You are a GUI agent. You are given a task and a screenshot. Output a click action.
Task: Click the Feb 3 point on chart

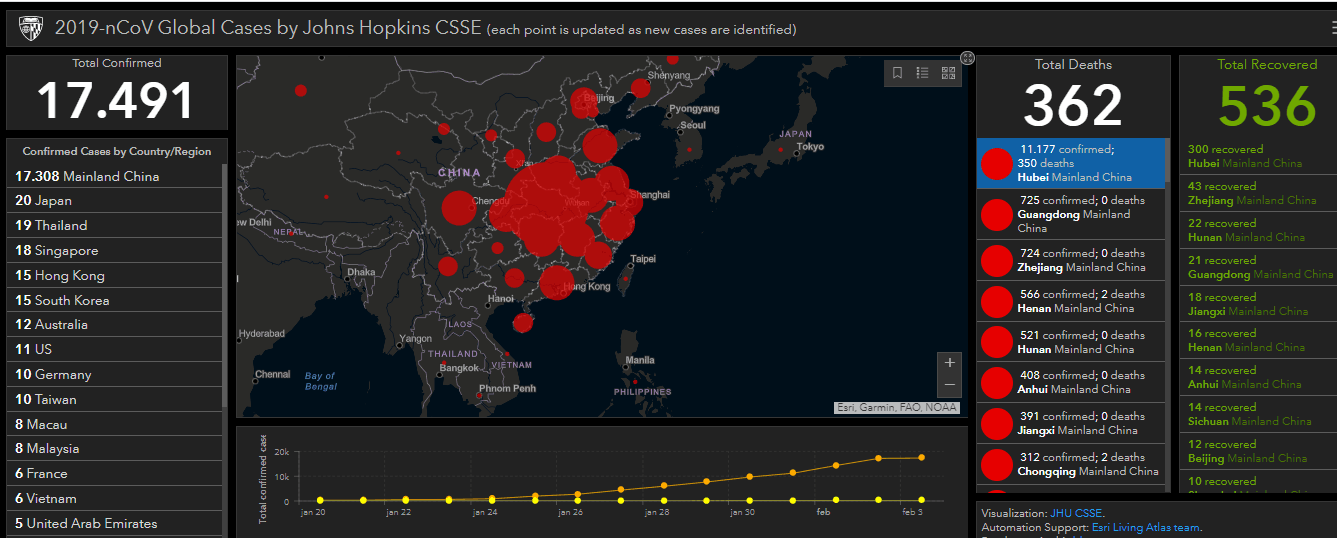[x=921, y=458]
